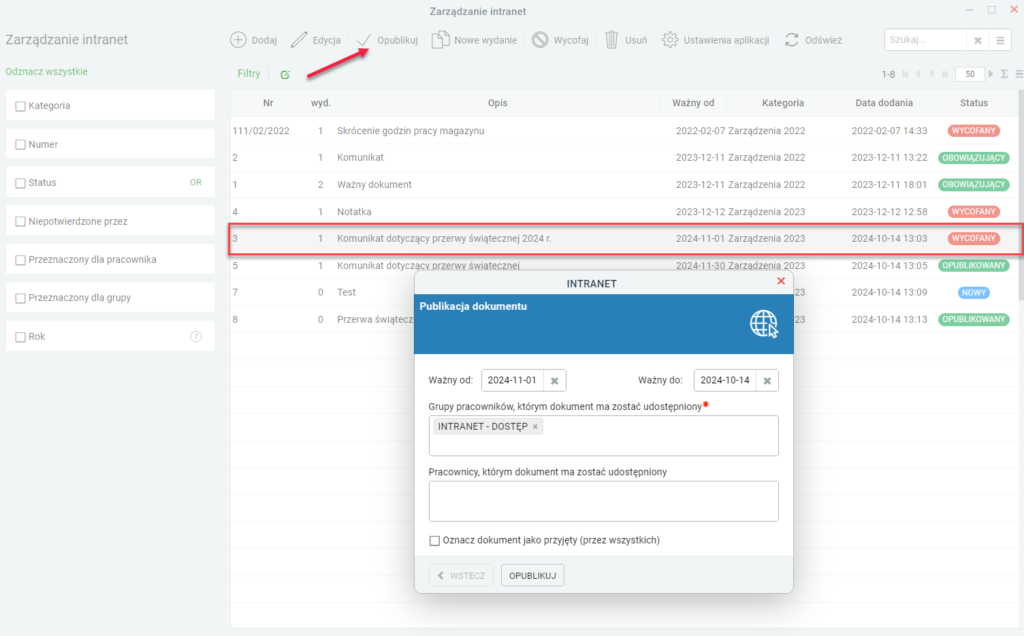
Task: Go to first page of results
Action: (x=905, y=74)
